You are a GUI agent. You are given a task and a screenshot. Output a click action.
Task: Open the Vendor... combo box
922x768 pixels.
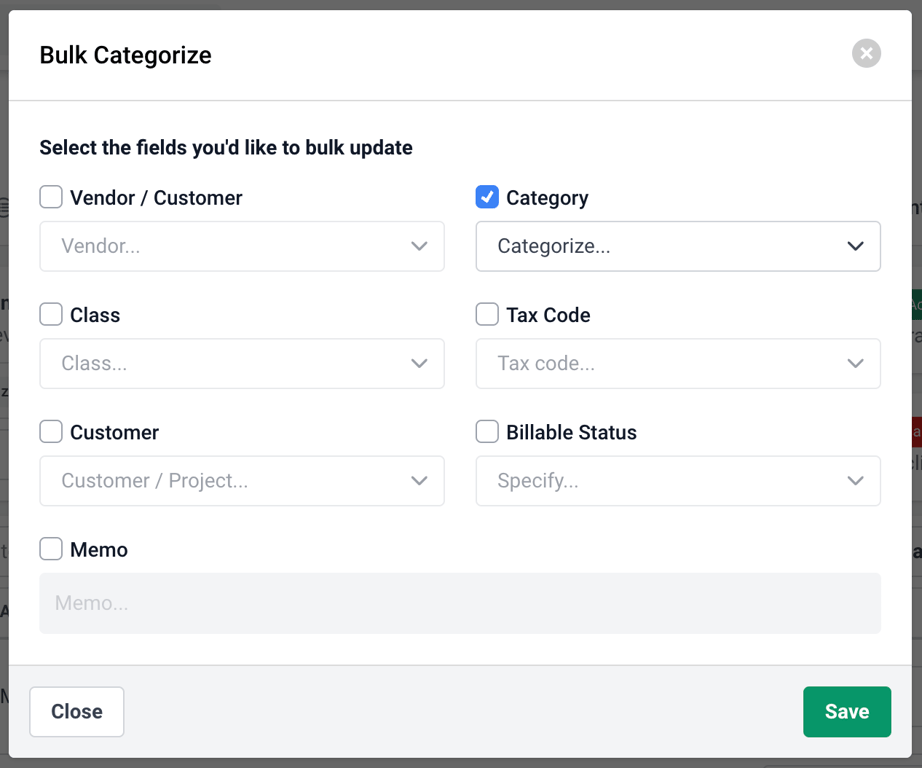pos(242,246)
